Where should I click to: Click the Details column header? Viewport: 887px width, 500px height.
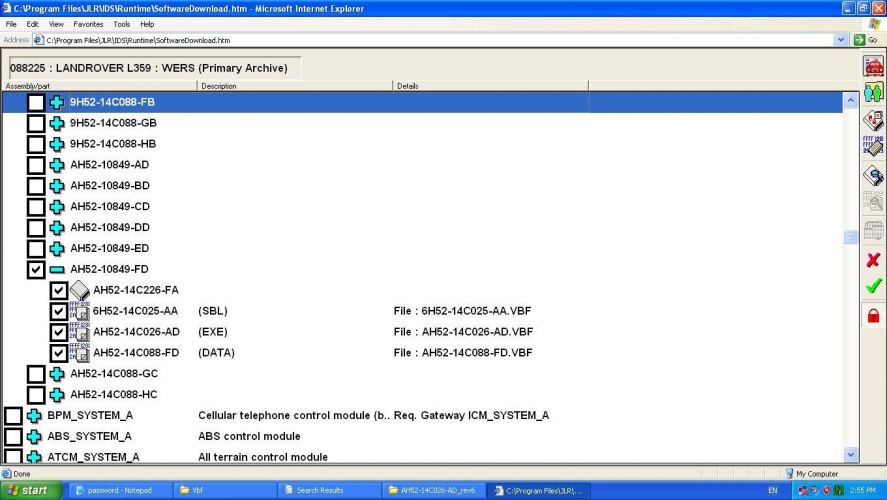coord(491,86)
